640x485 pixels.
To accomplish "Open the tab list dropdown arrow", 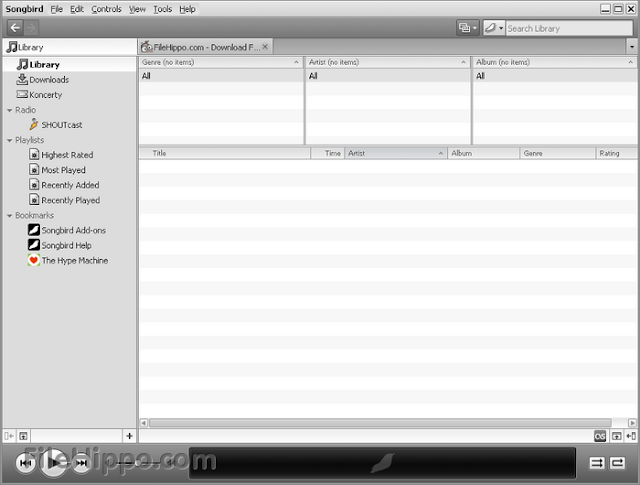I will [x=632, y=47].
